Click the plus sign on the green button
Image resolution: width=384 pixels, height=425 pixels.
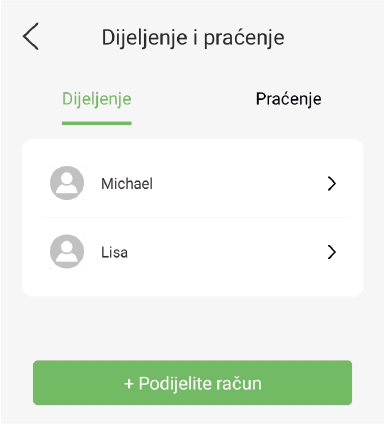click(129, 384)
